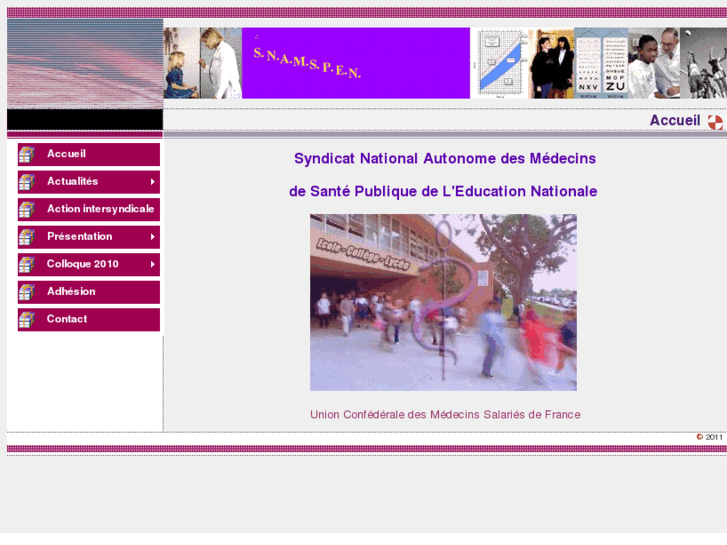Click the © 2011 copyright text
This screenshot has width=727, height=545.
tap(709, 437)
